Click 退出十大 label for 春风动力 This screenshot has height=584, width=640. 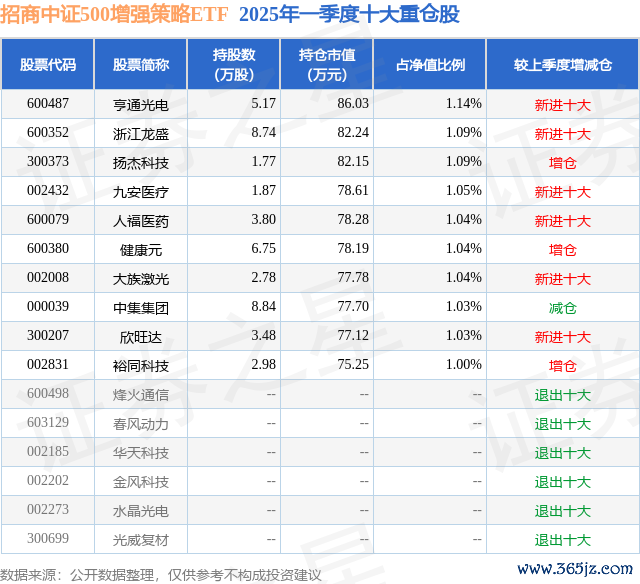562,424
